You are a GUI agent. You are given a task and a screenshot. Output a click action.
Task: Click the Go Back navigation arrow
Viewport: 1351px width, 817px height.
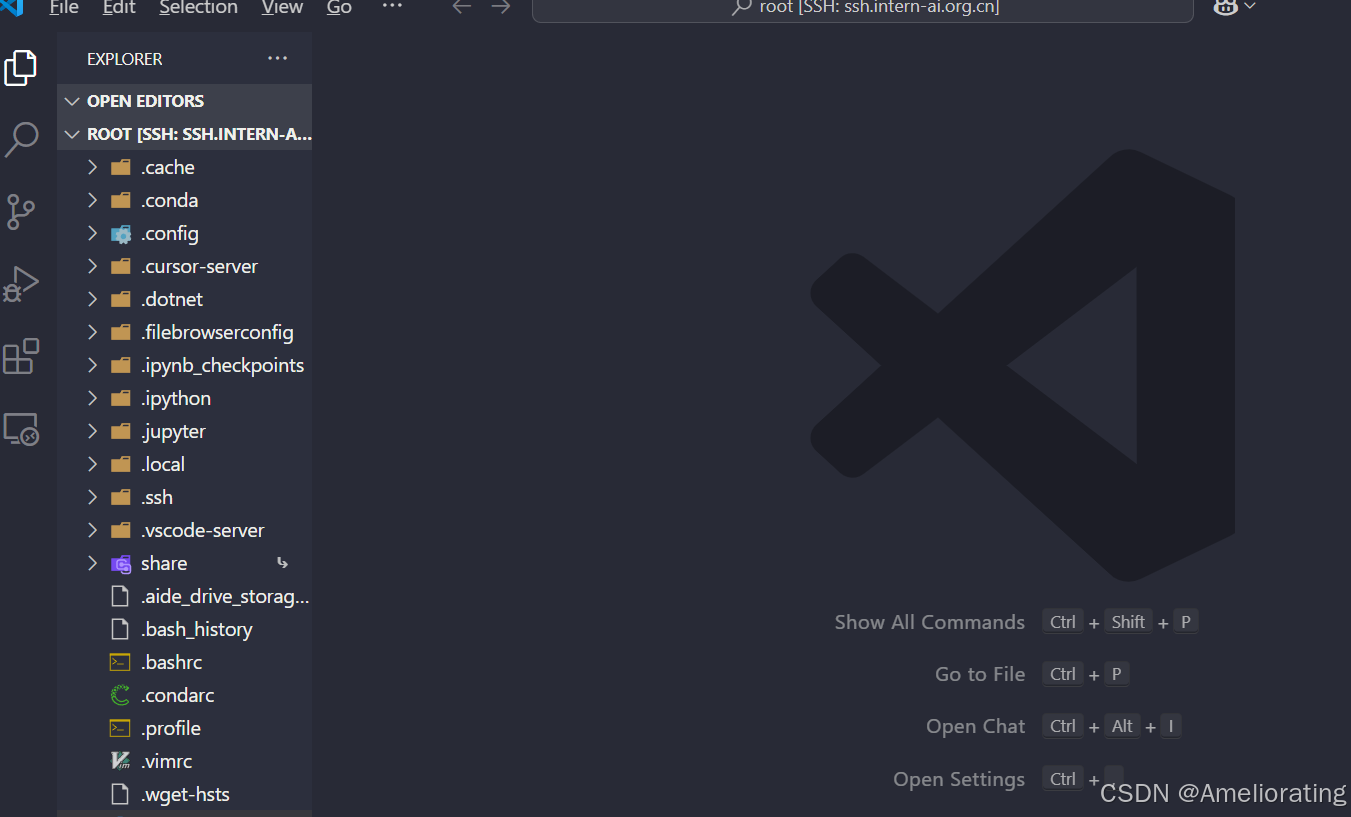point(460,8)
